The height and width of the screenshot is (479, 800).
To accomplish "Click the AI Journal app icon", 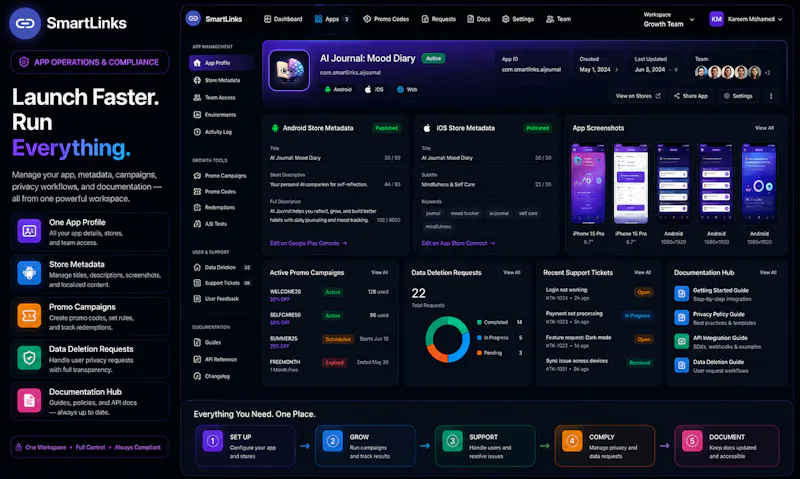I will coord(289,70).
